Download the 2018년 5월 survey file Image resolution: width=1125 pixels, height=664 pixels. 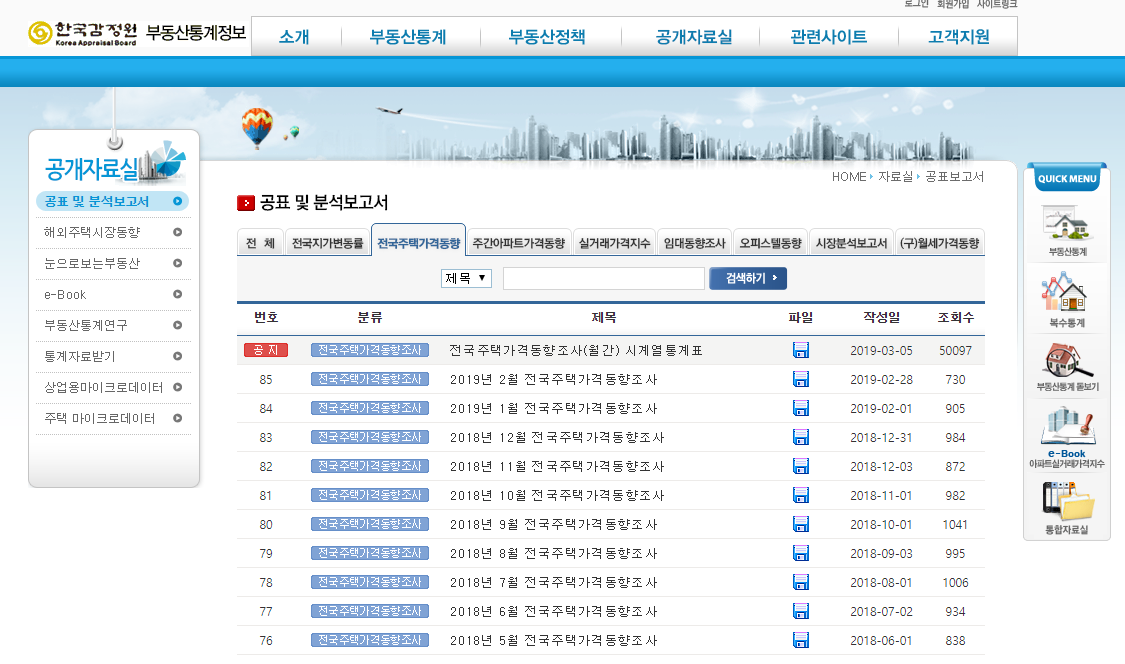[800, 641]
